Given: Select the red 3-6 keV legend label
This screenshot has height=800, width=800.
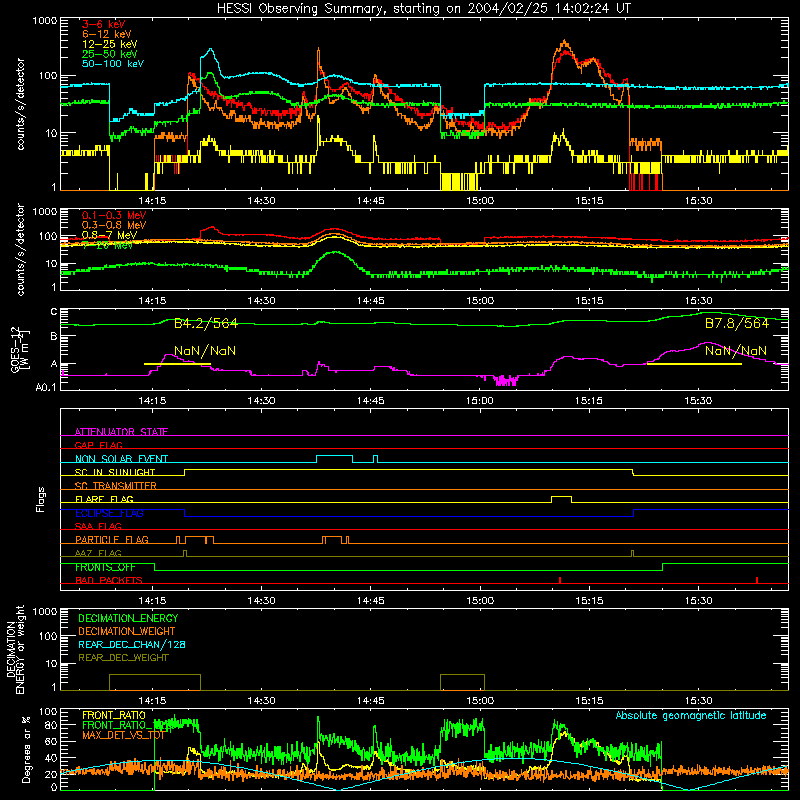Looking at the screenshot, I should tap(104, 24).
